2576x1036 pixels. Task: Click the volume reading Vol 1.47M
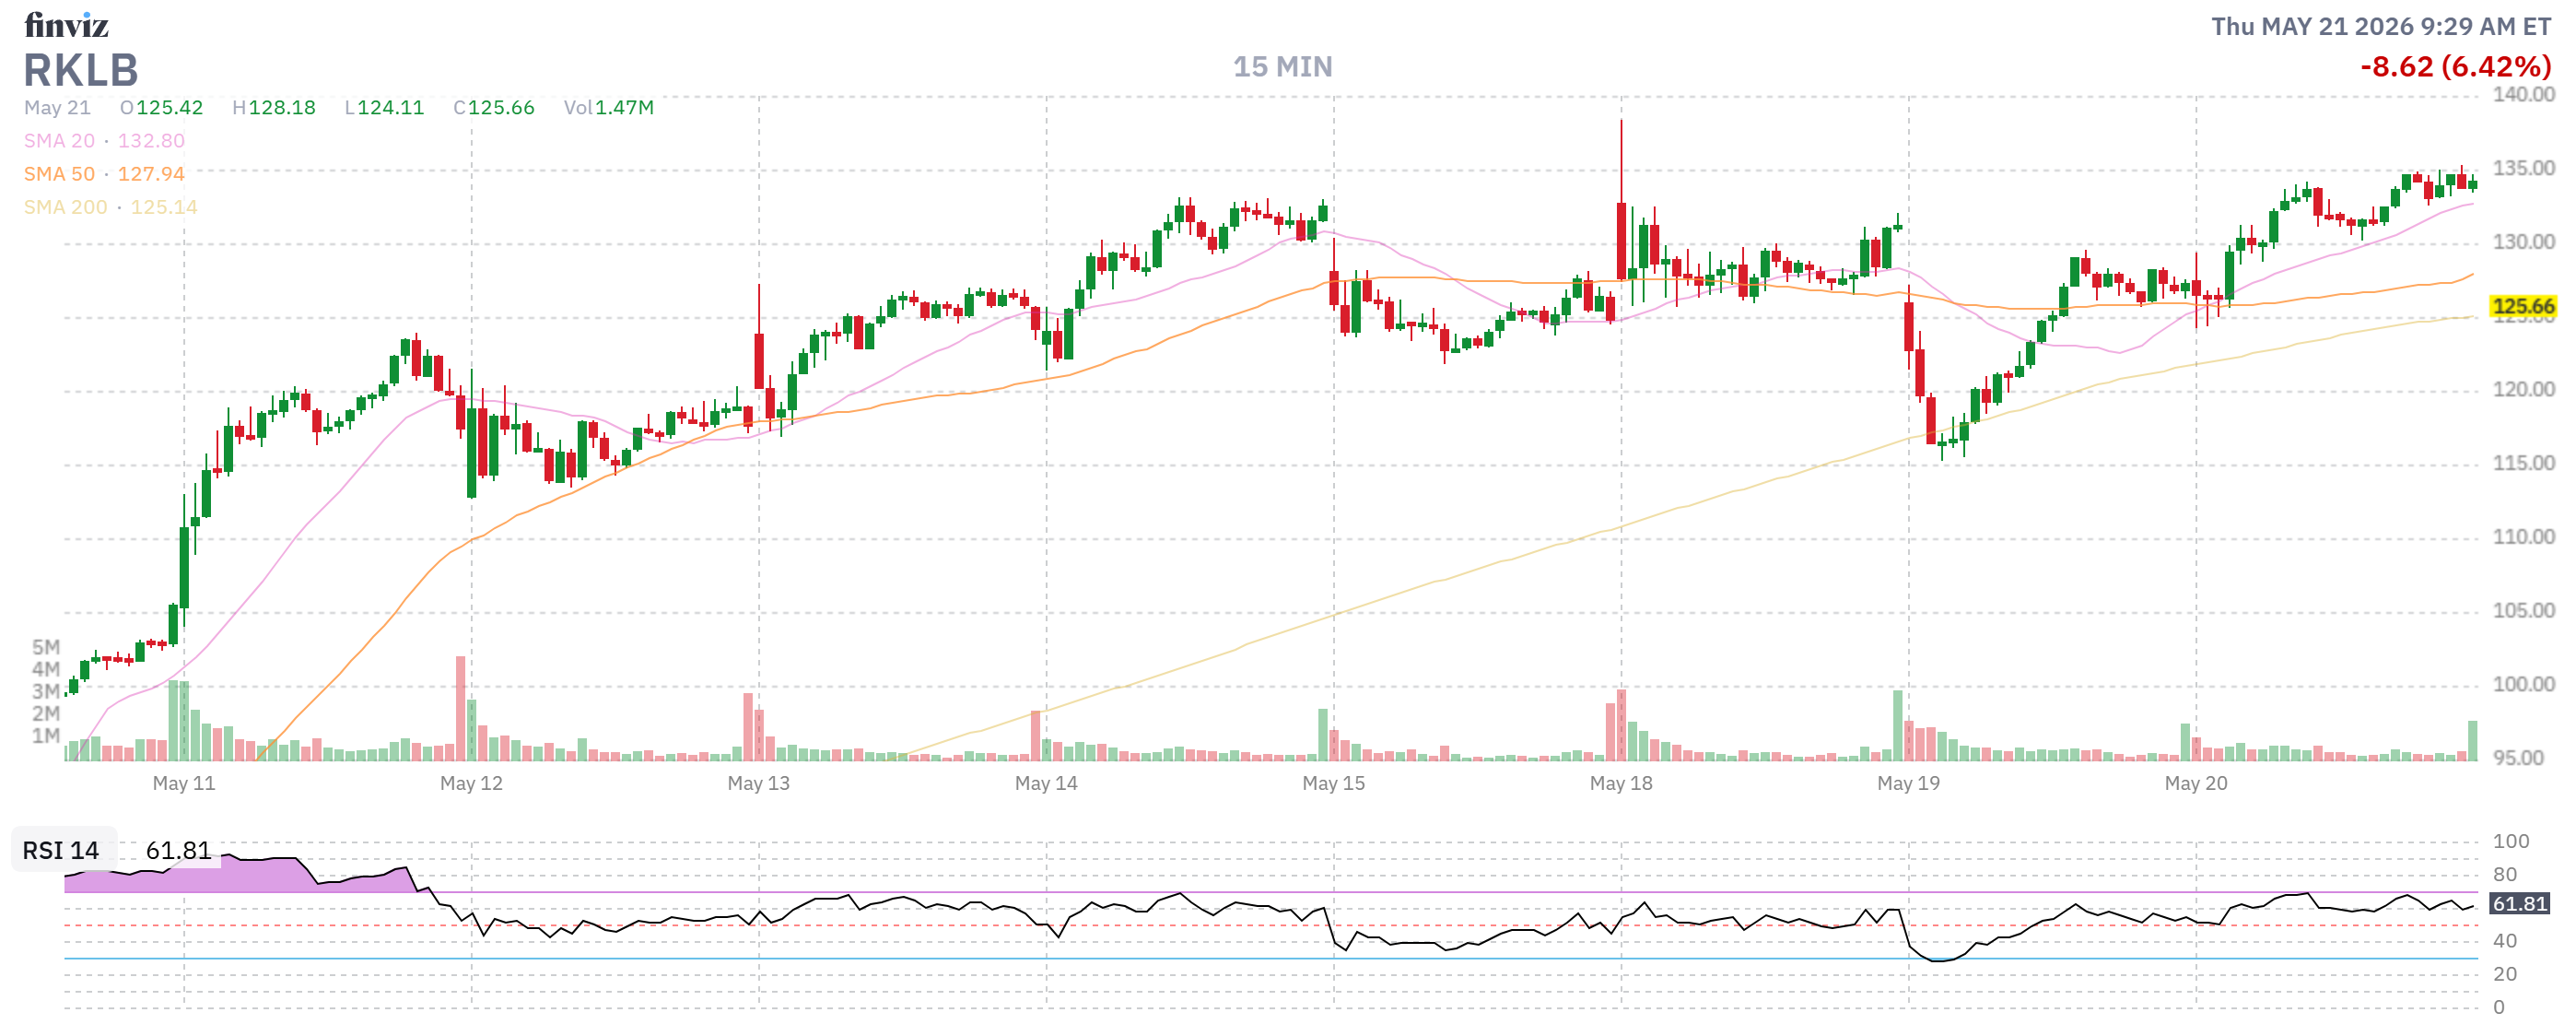[x=608, y=108]
